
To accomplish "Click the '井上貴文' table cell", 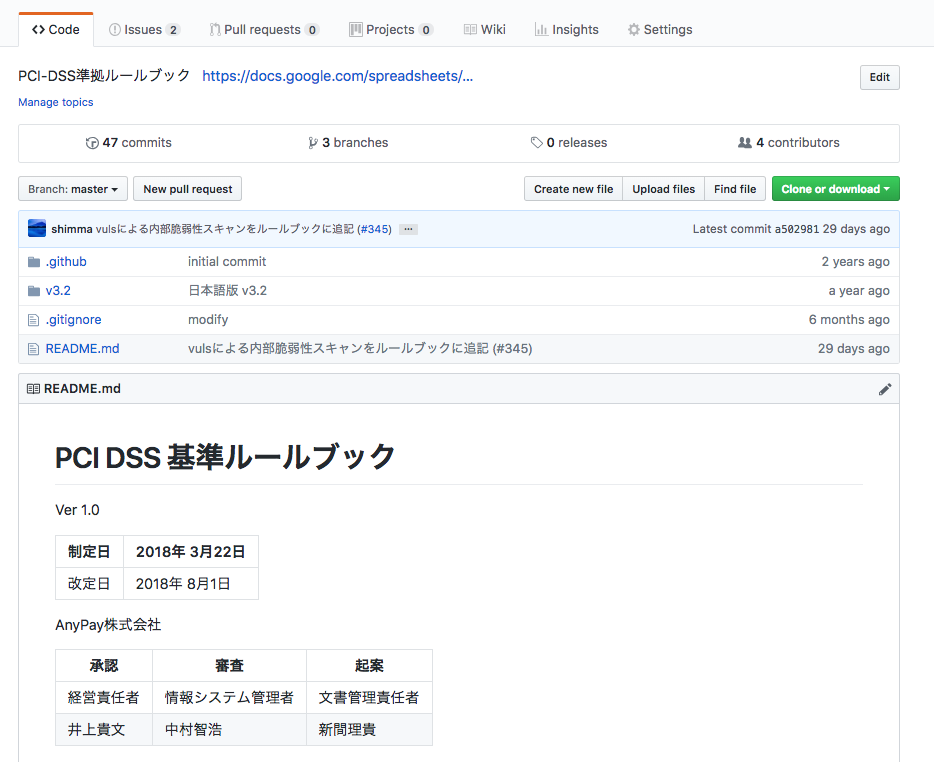I will click(104, 730).
